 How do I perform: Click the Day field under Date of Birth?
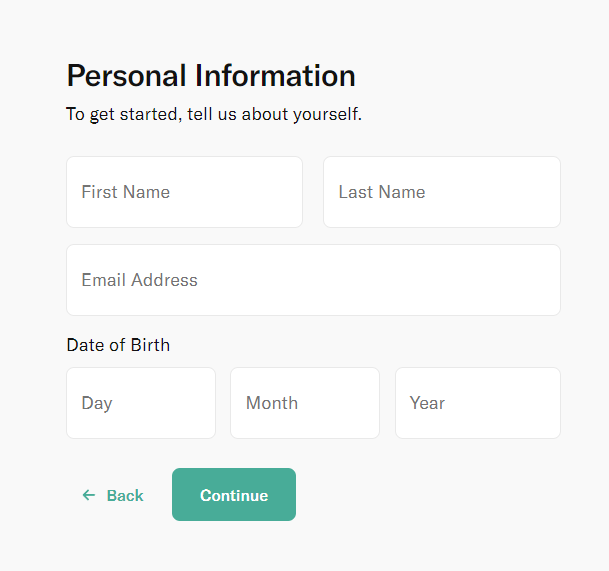click(141, 403)
